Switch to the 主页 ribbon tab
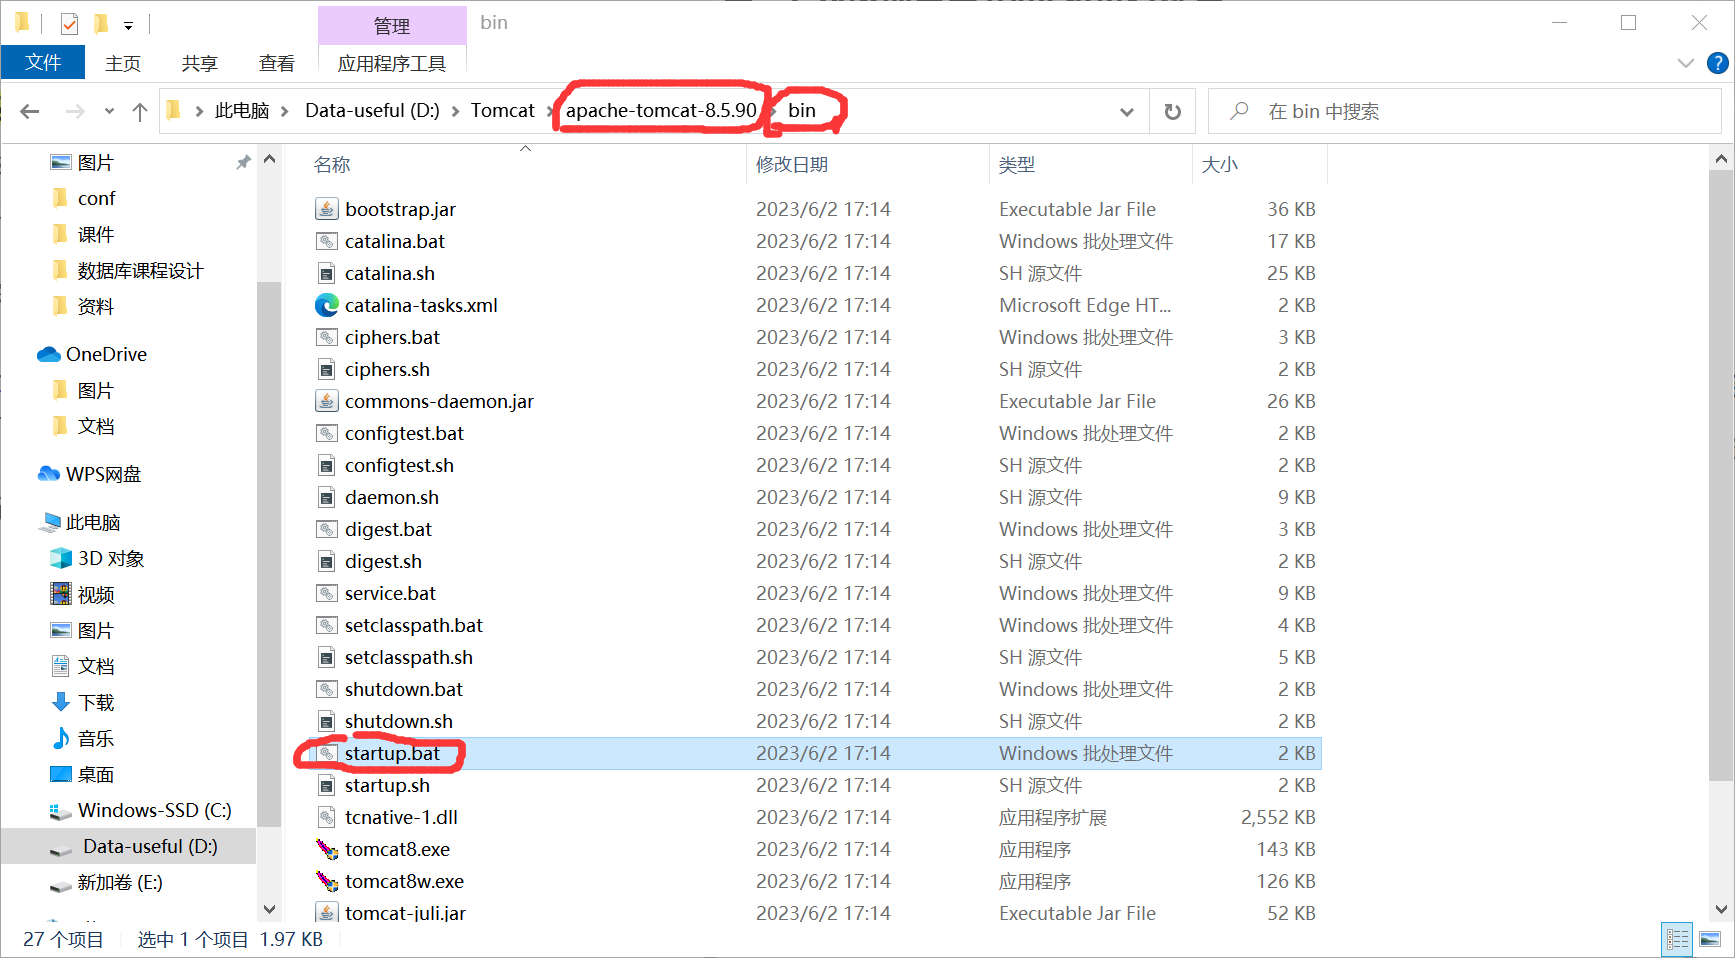Screen dimensions: 1735x958 [x=123, y=63]
